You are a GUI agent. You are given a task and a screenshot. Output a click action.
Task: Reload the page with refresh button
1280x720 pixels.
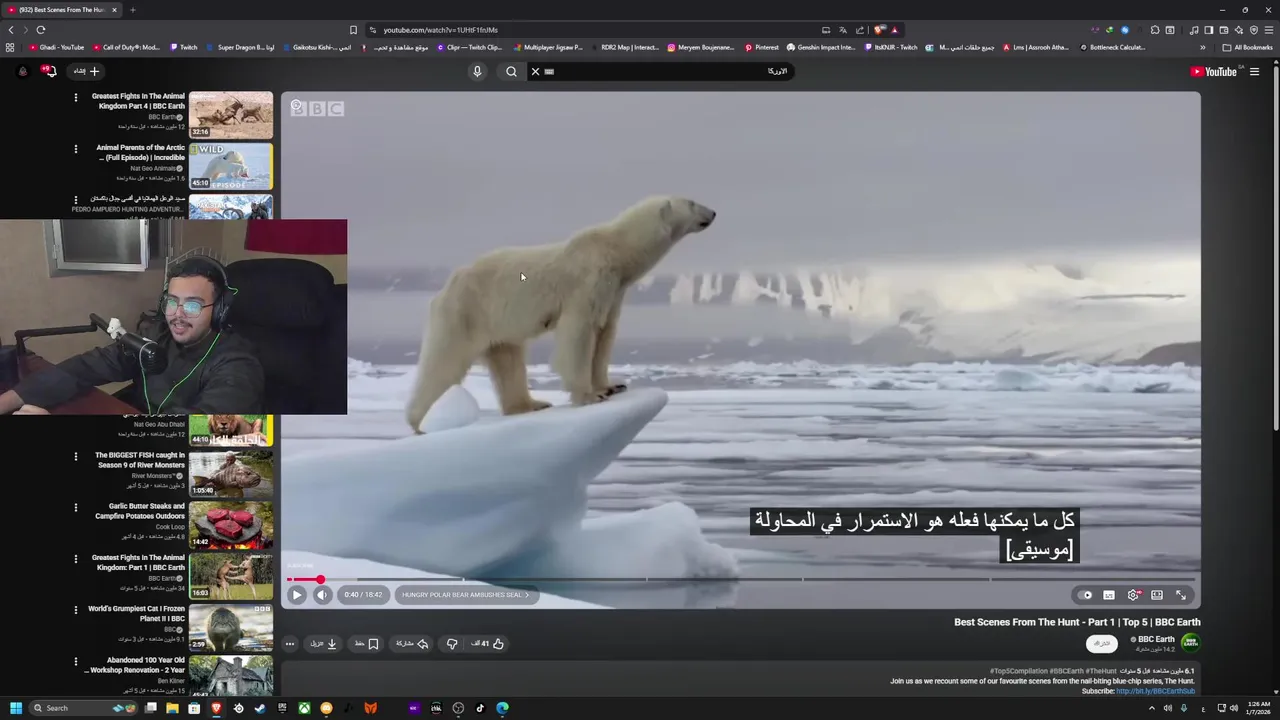coord(41,30)
